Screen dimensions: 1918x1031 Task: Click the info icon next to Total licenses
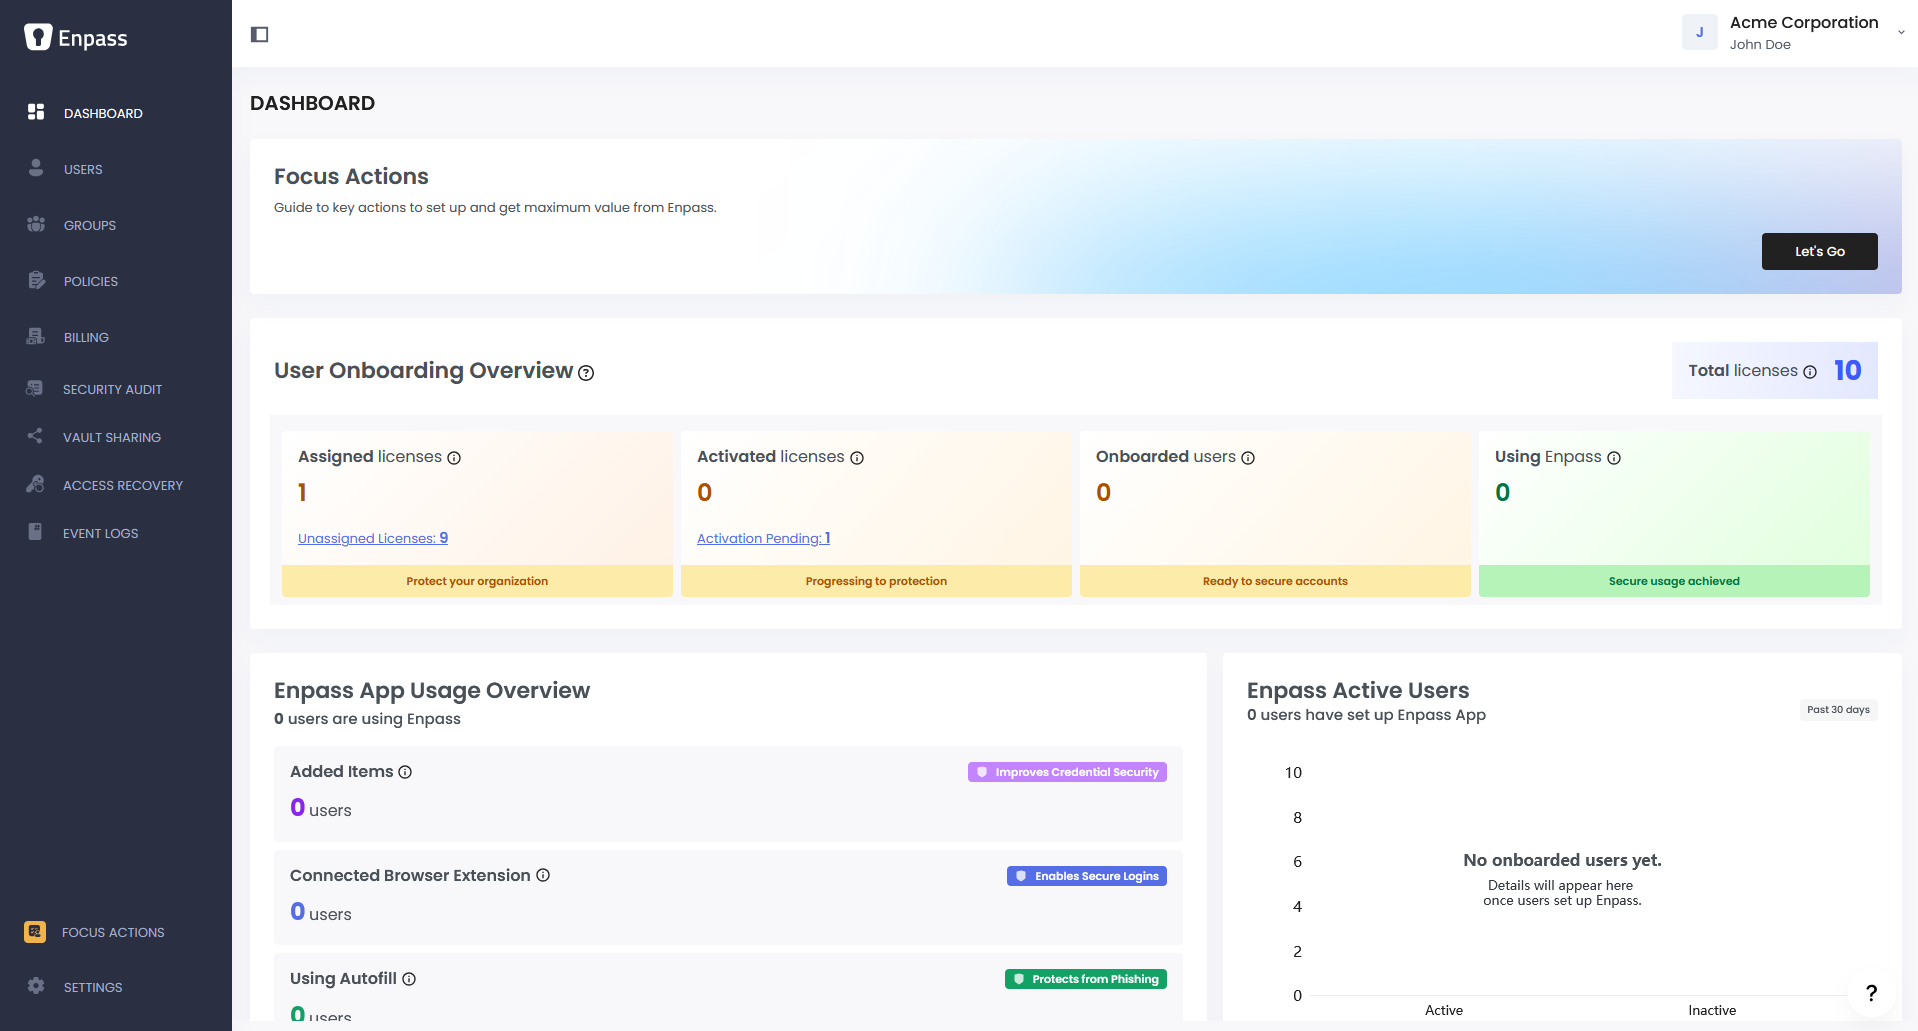click(1810, 372)
